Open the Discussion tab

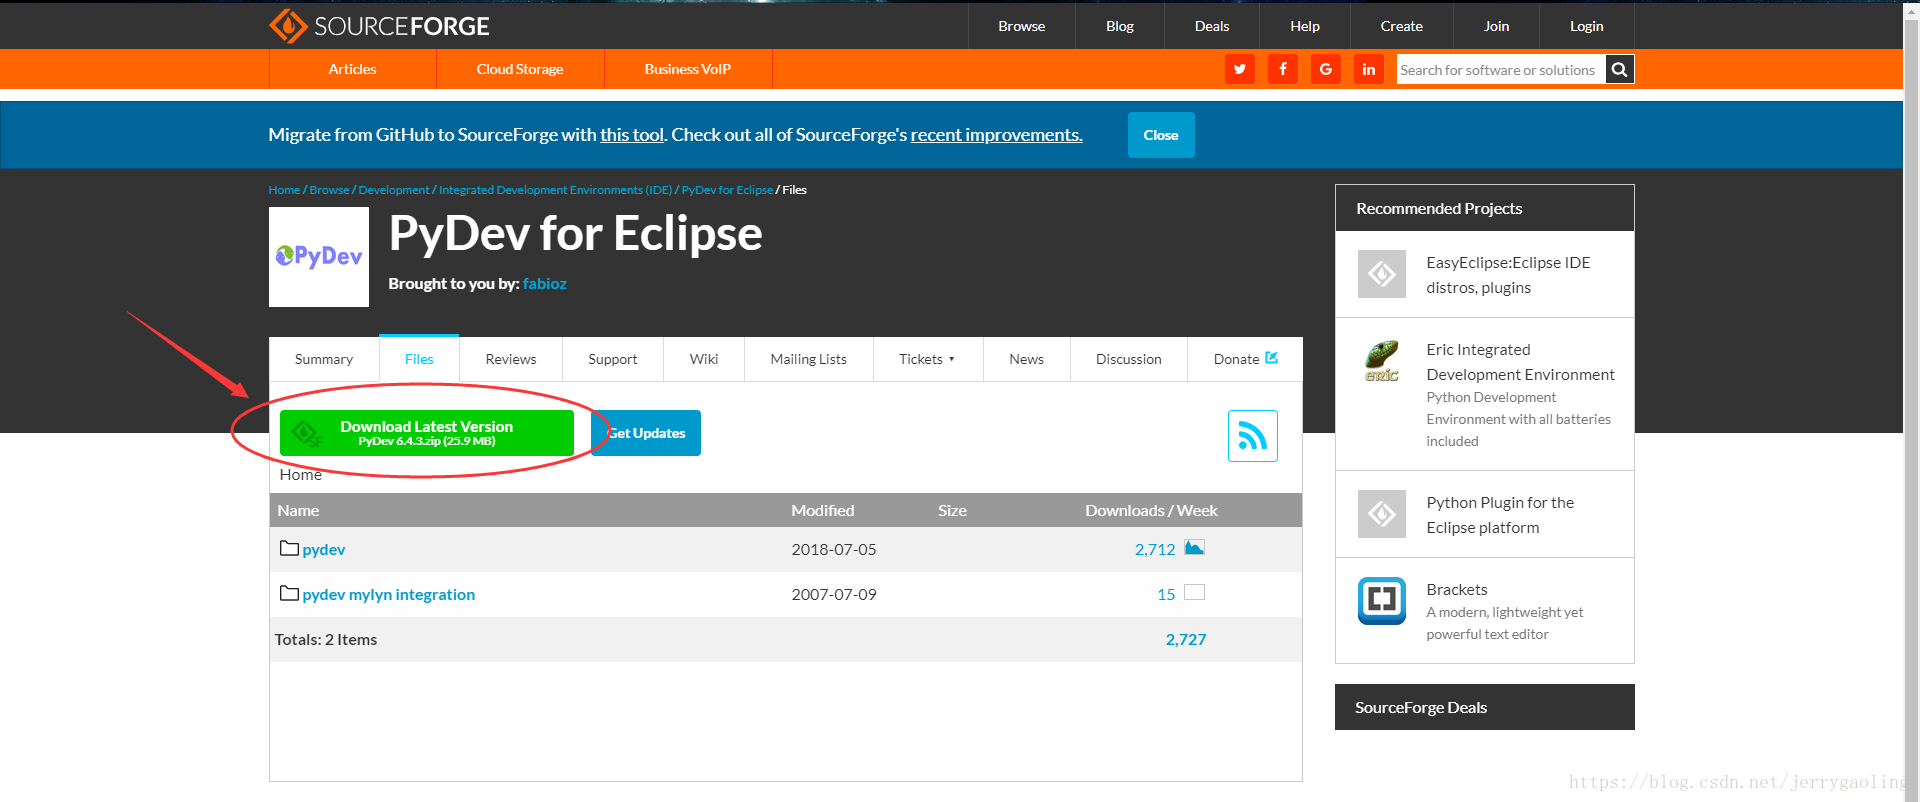pyautogui.click(x=1129, y=359)
